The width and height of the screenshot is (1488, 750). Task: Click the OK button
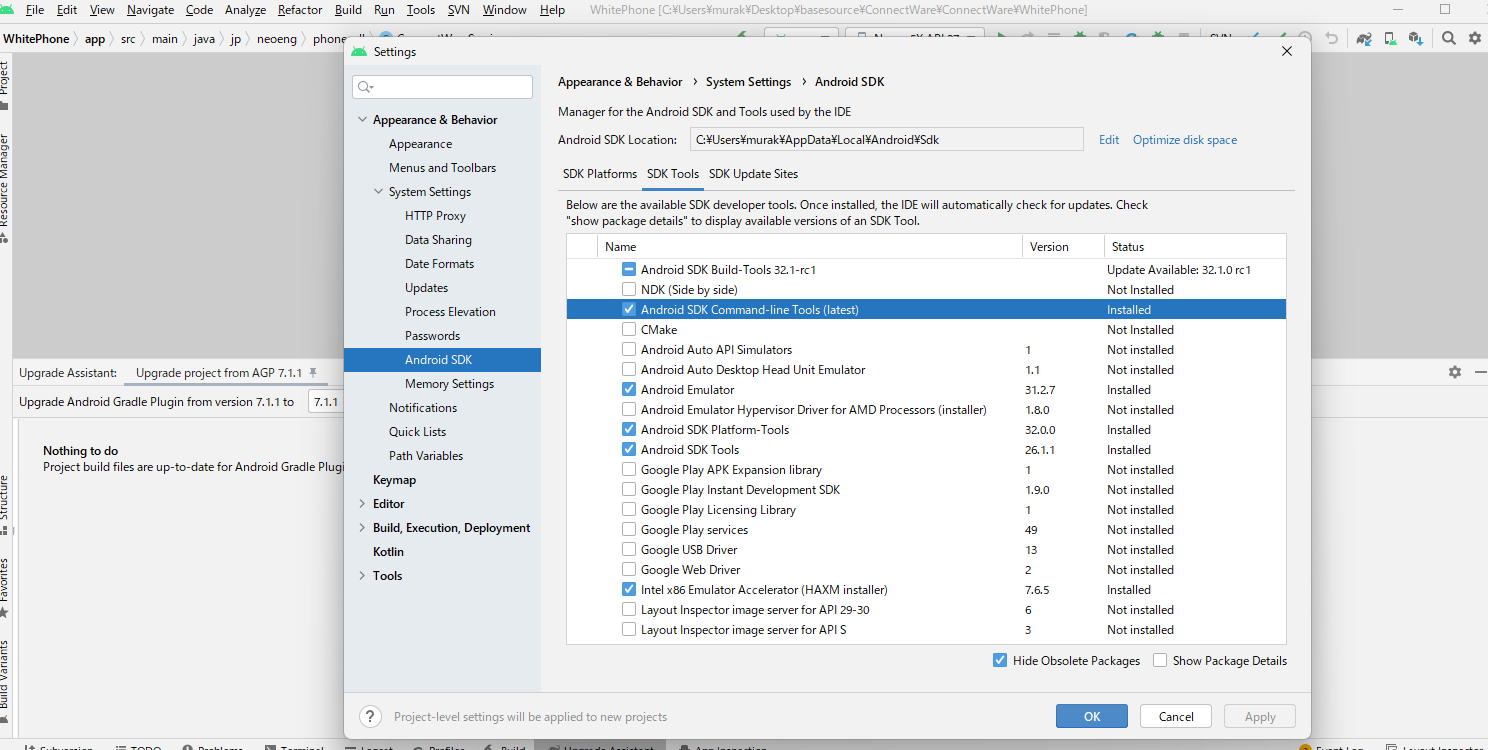1091,716
